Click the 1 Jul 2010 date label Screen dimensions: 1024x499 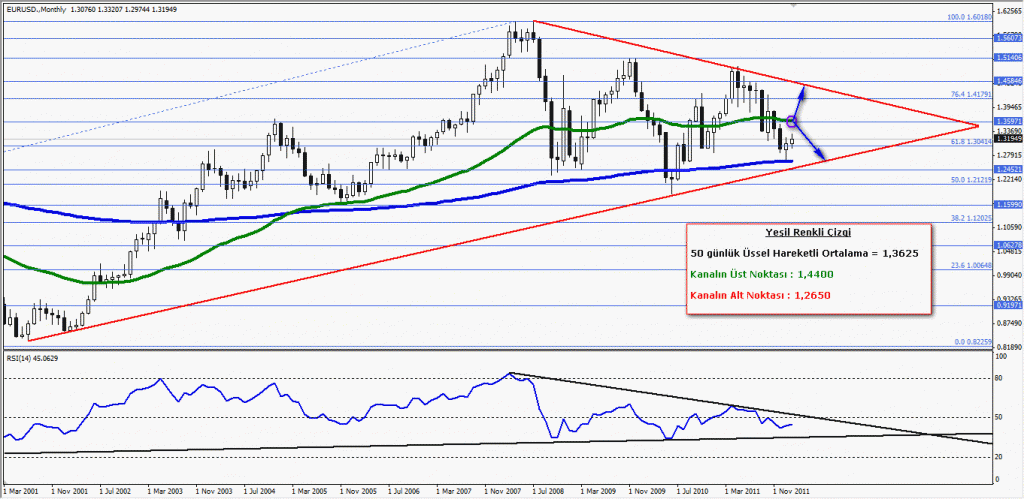(694, 489)
